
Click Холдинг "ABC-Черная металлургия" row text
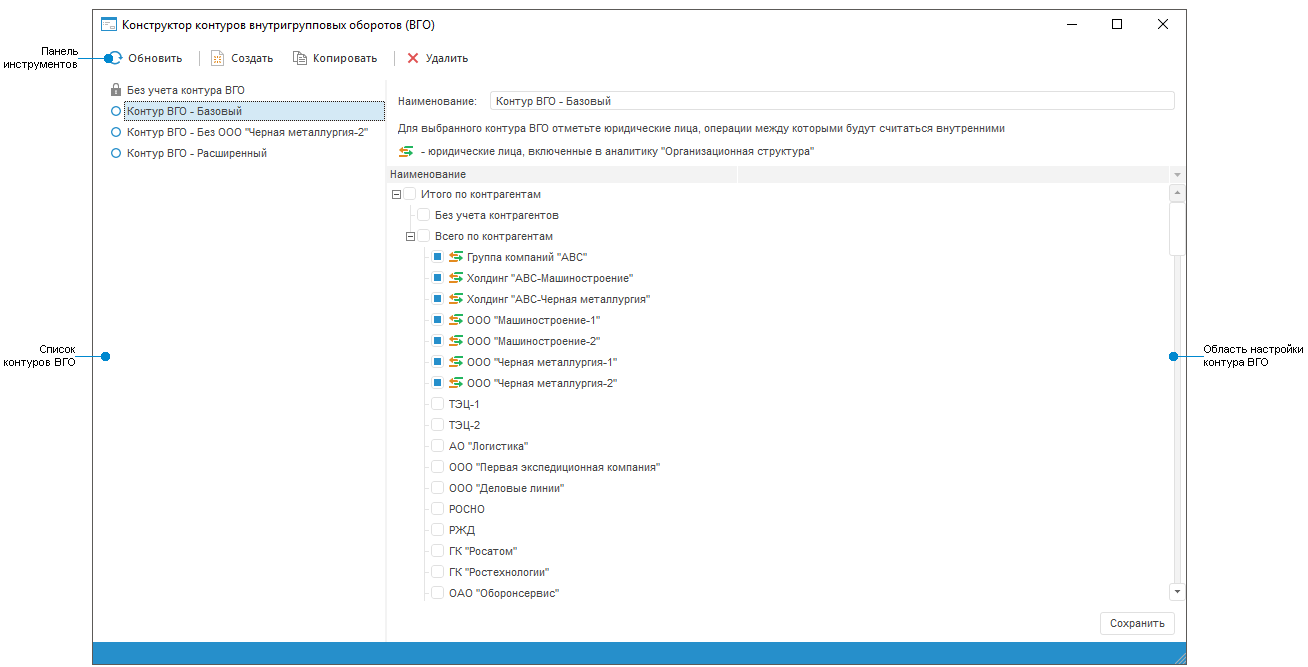tap(559, 299)
